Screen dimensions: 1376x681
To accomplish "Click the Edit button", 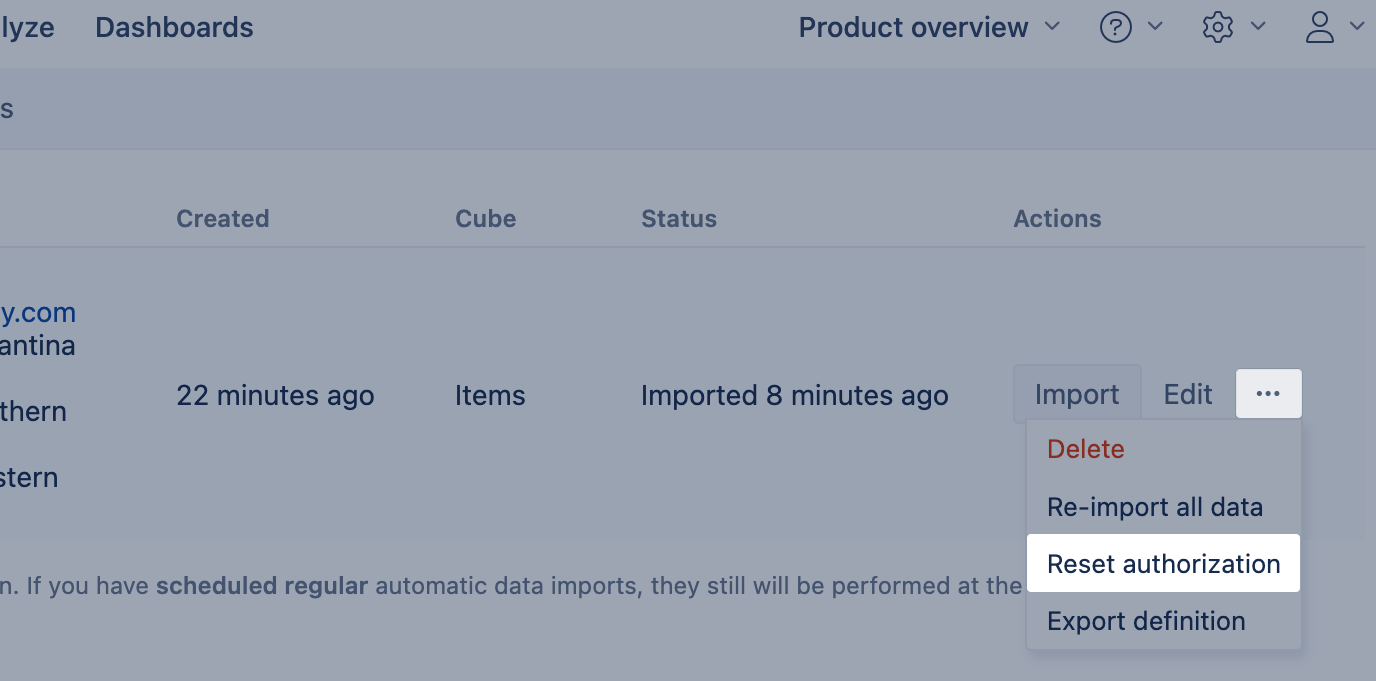I will tap(1187, 394).
